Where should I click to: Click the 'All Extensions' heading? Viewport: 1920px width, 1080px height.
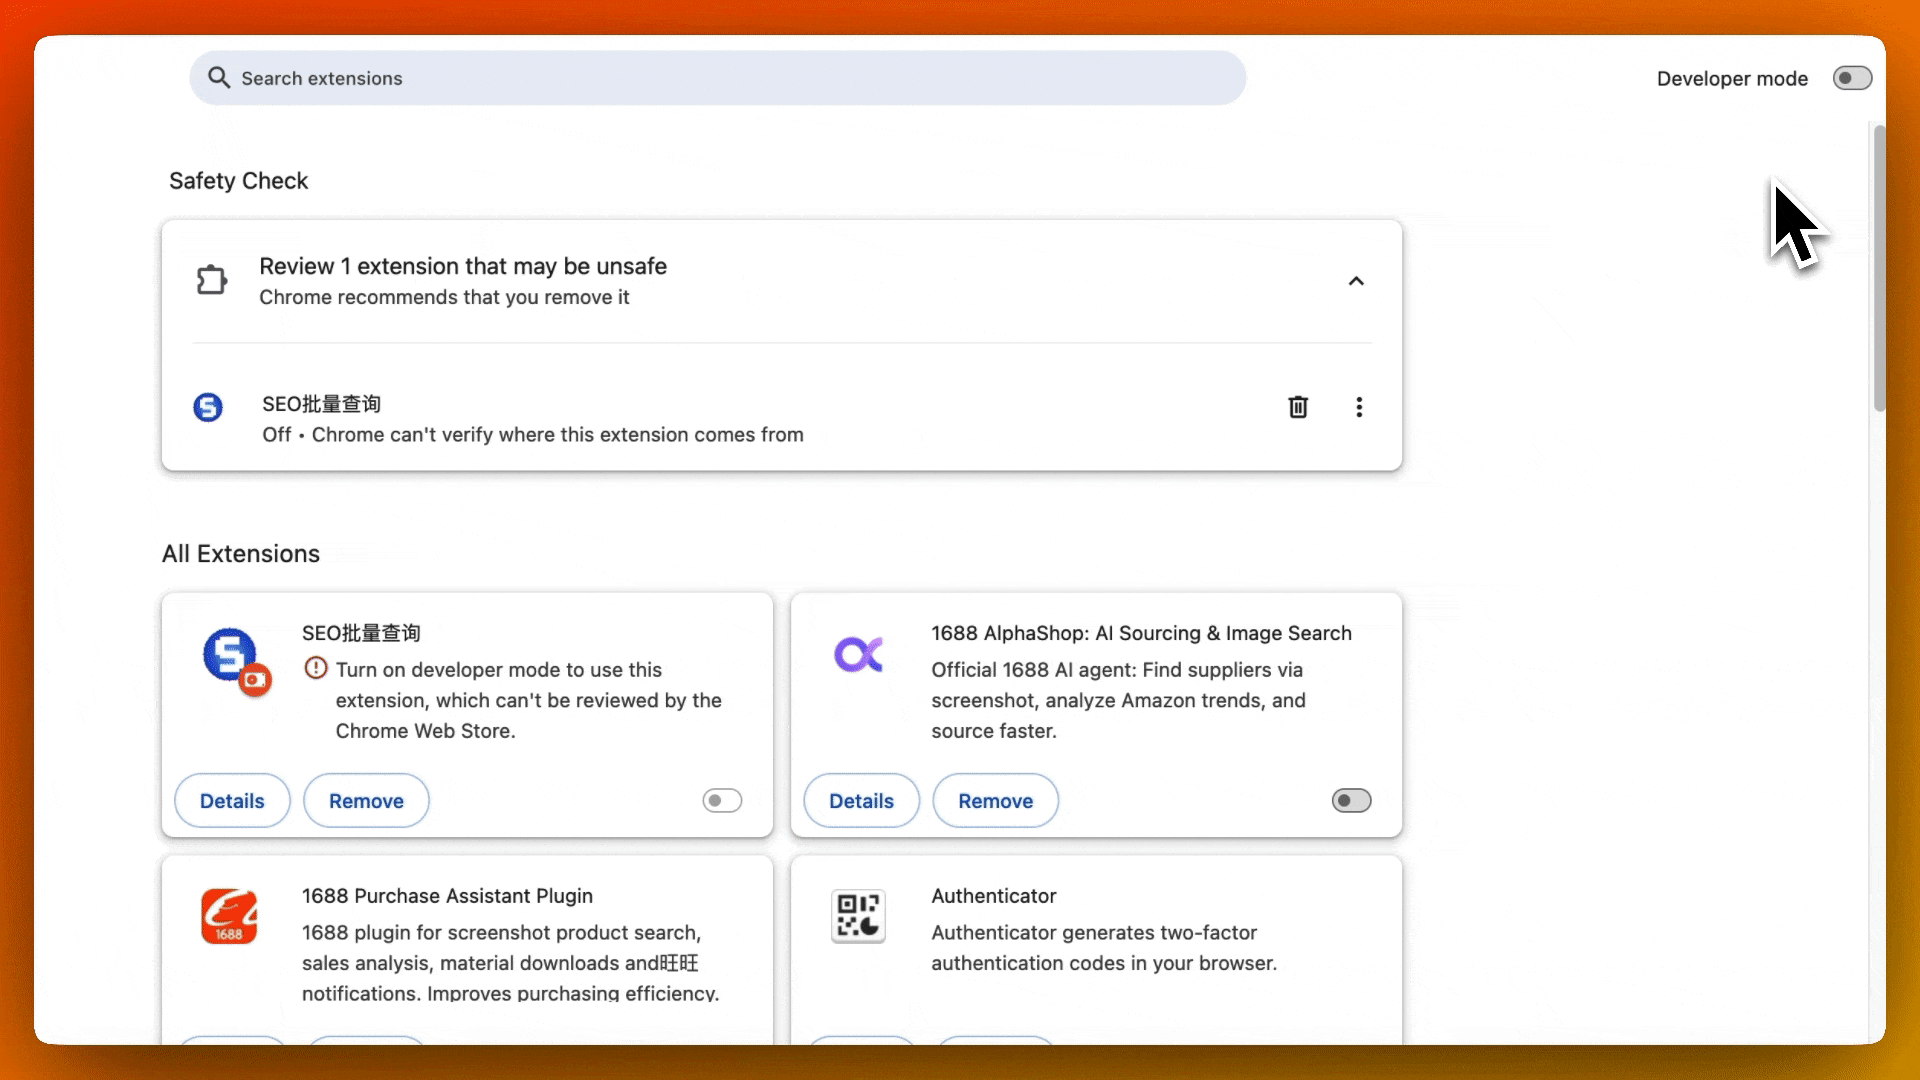241,554
